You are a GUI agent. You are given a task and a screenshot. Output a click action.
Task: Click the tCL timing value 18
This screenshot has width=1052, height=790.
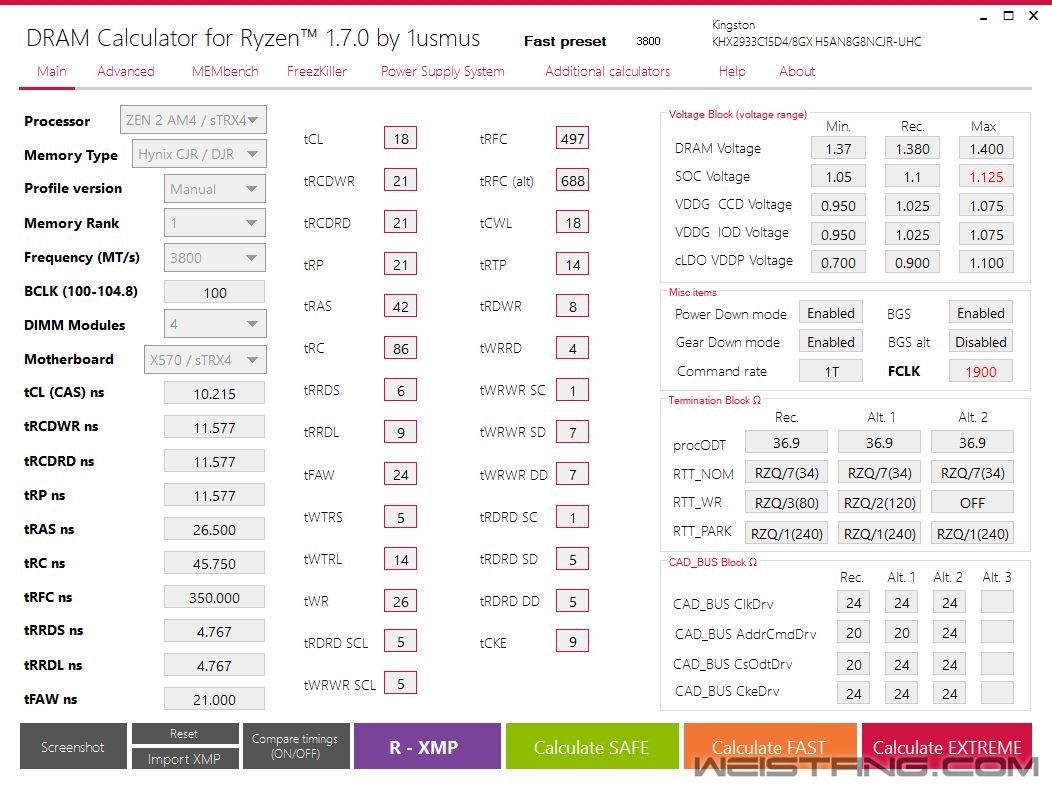click(401, 138)
